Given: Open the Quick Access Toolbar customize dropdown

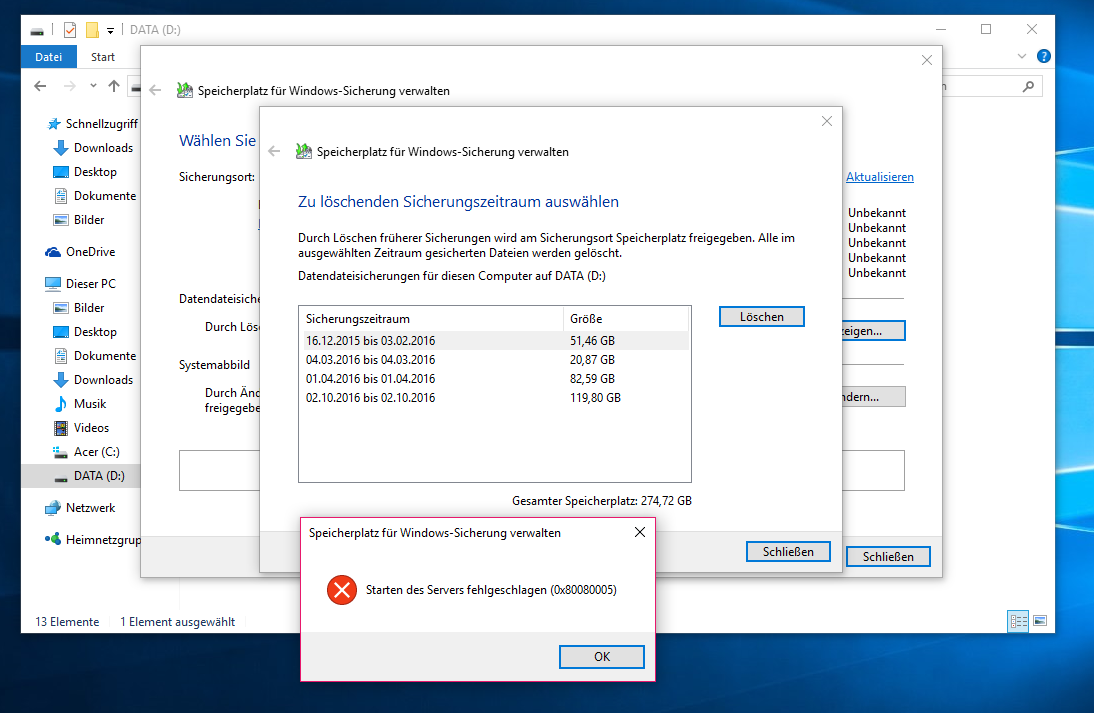Looking at the screenshot, I should coord(110,31).
